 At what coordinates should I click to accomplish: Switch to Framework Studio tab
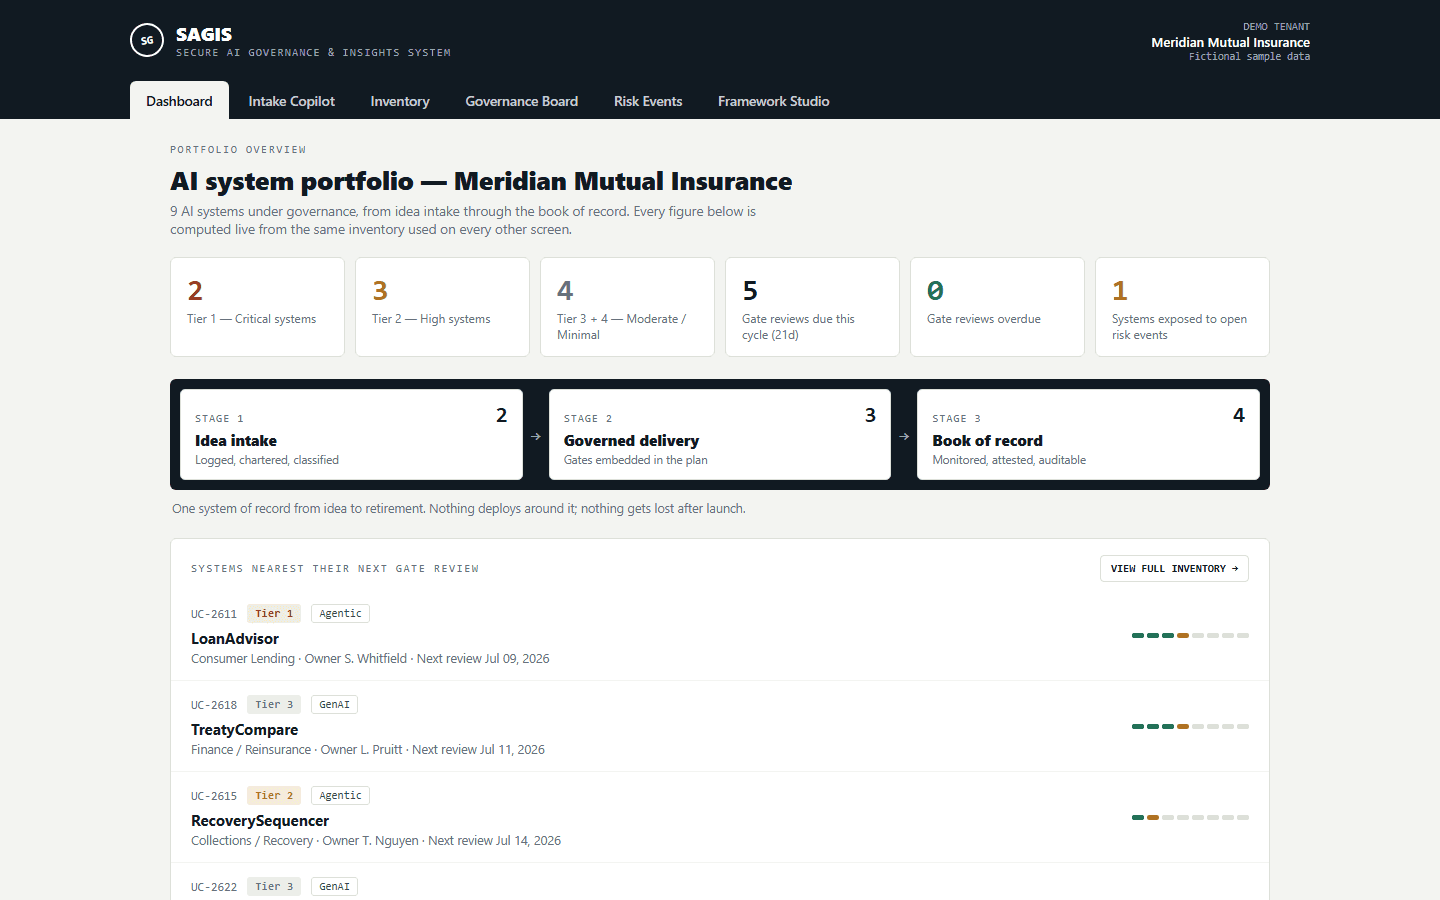773,101
